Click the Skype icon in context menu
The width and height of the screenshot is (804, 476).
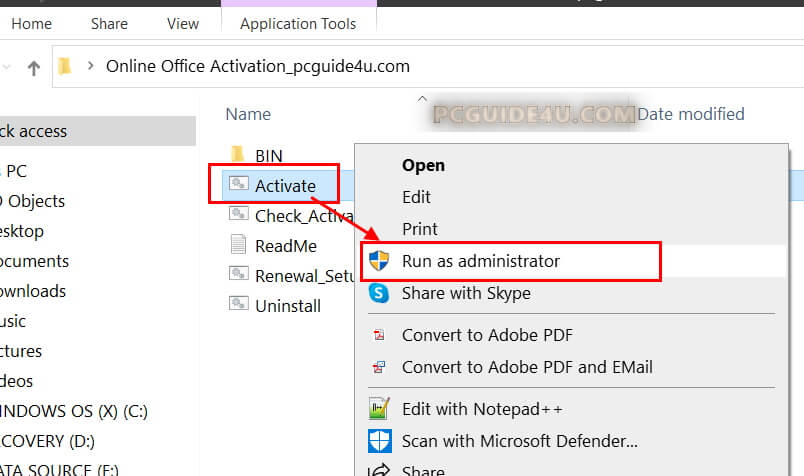(379, 293)
